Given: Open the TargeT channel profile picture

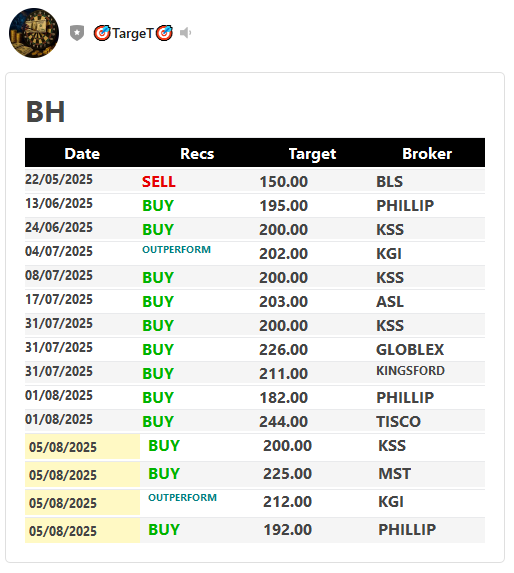Looking at the screenshot, I should point(34,33).
